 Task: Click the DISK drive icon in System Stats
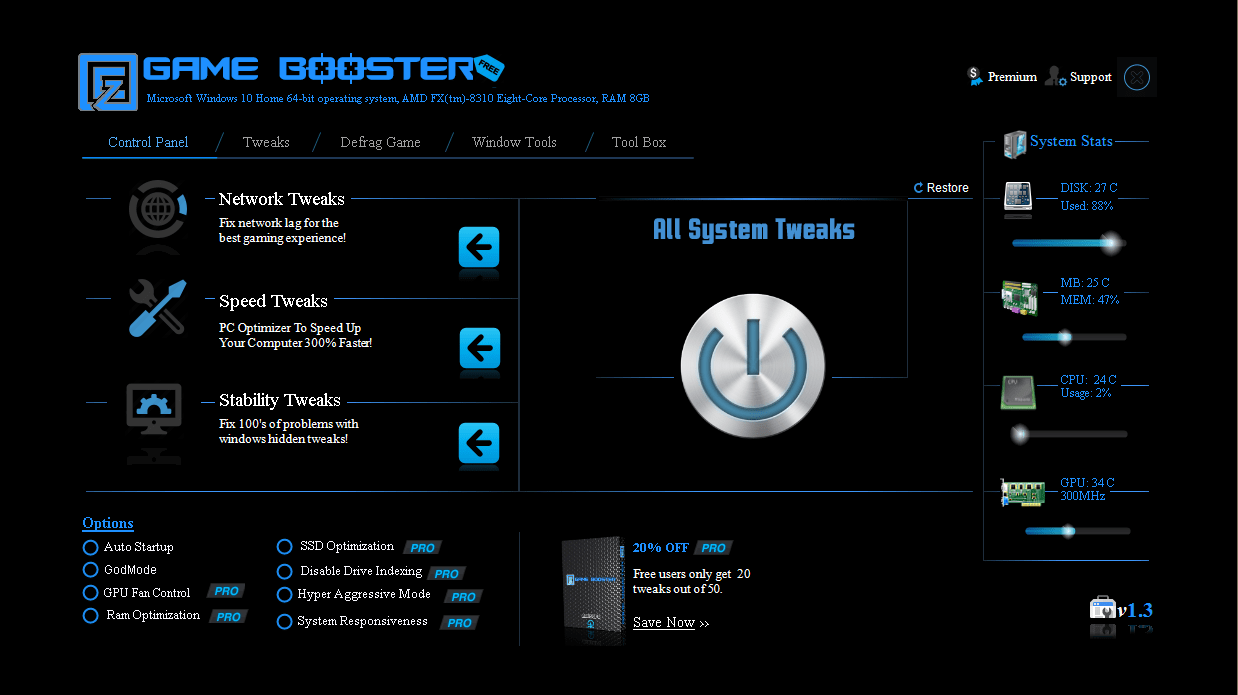[1017, 197]
